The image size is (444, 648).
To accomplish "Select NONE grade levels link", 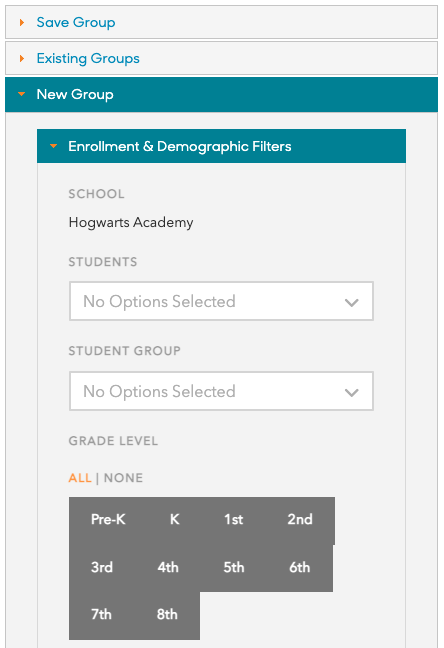I will [x=123, y=478].
